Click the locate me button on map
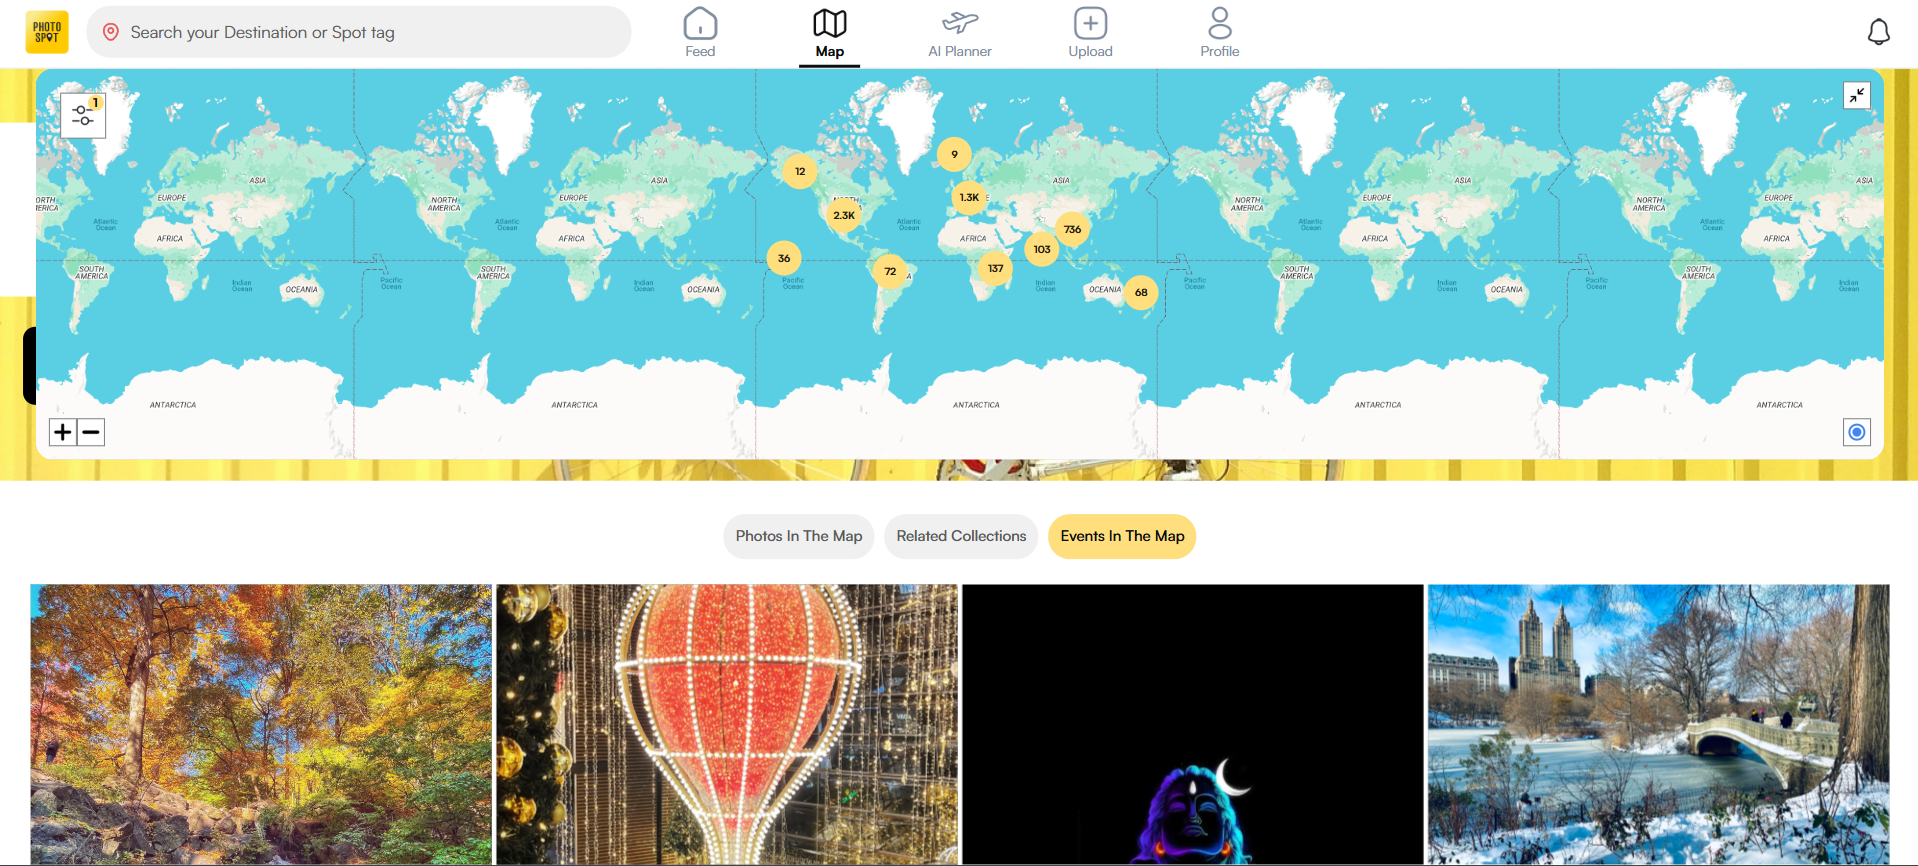Viewport: 1918px width, 866px height. [1857, 432]
